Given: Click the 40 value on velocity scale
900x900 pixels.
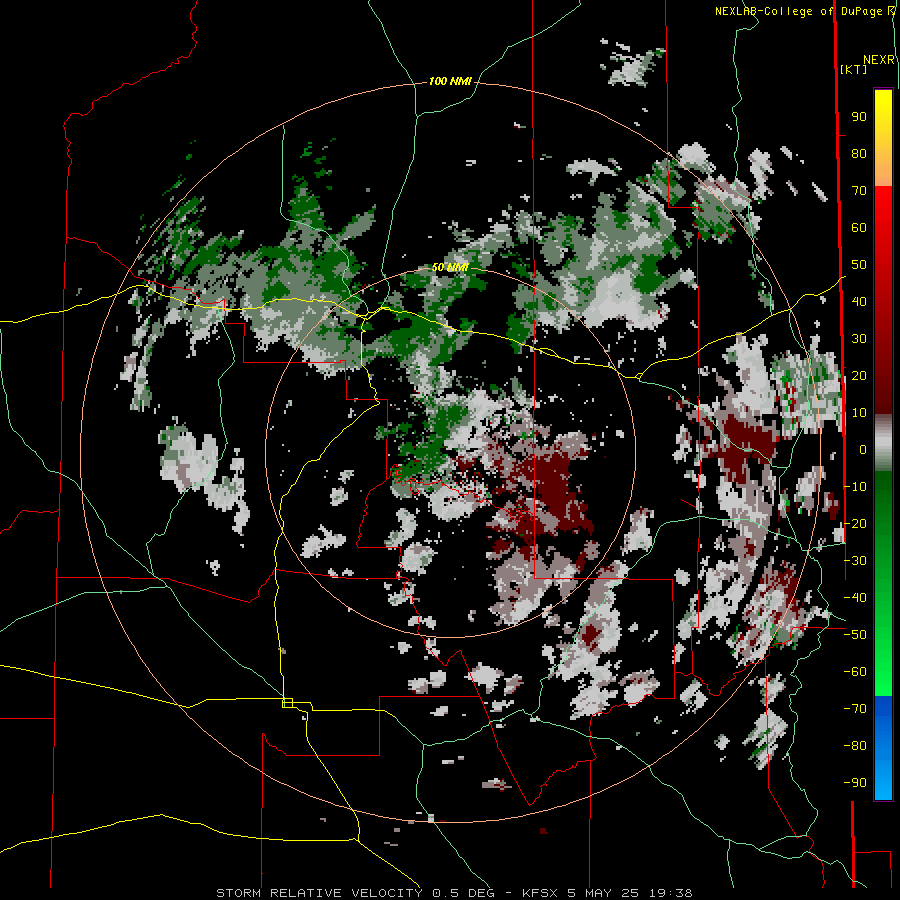Looking at the screenshot, I should [x=859, y=302].
